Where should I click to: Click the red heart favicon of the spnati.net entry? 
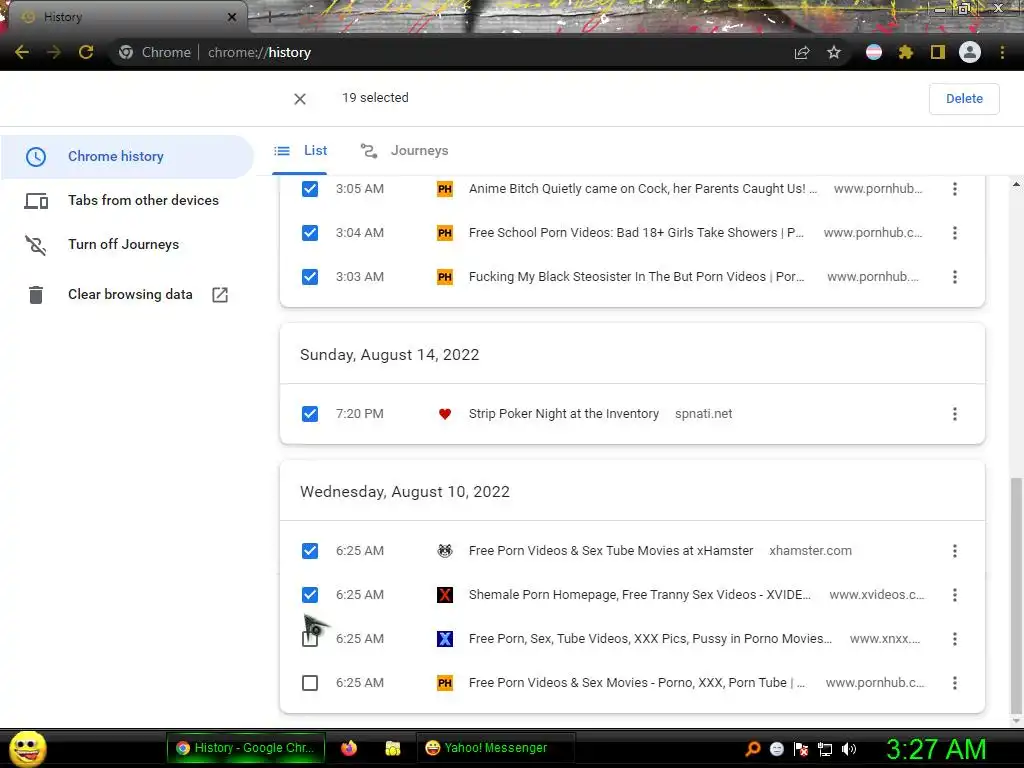[x=445, y=414]
